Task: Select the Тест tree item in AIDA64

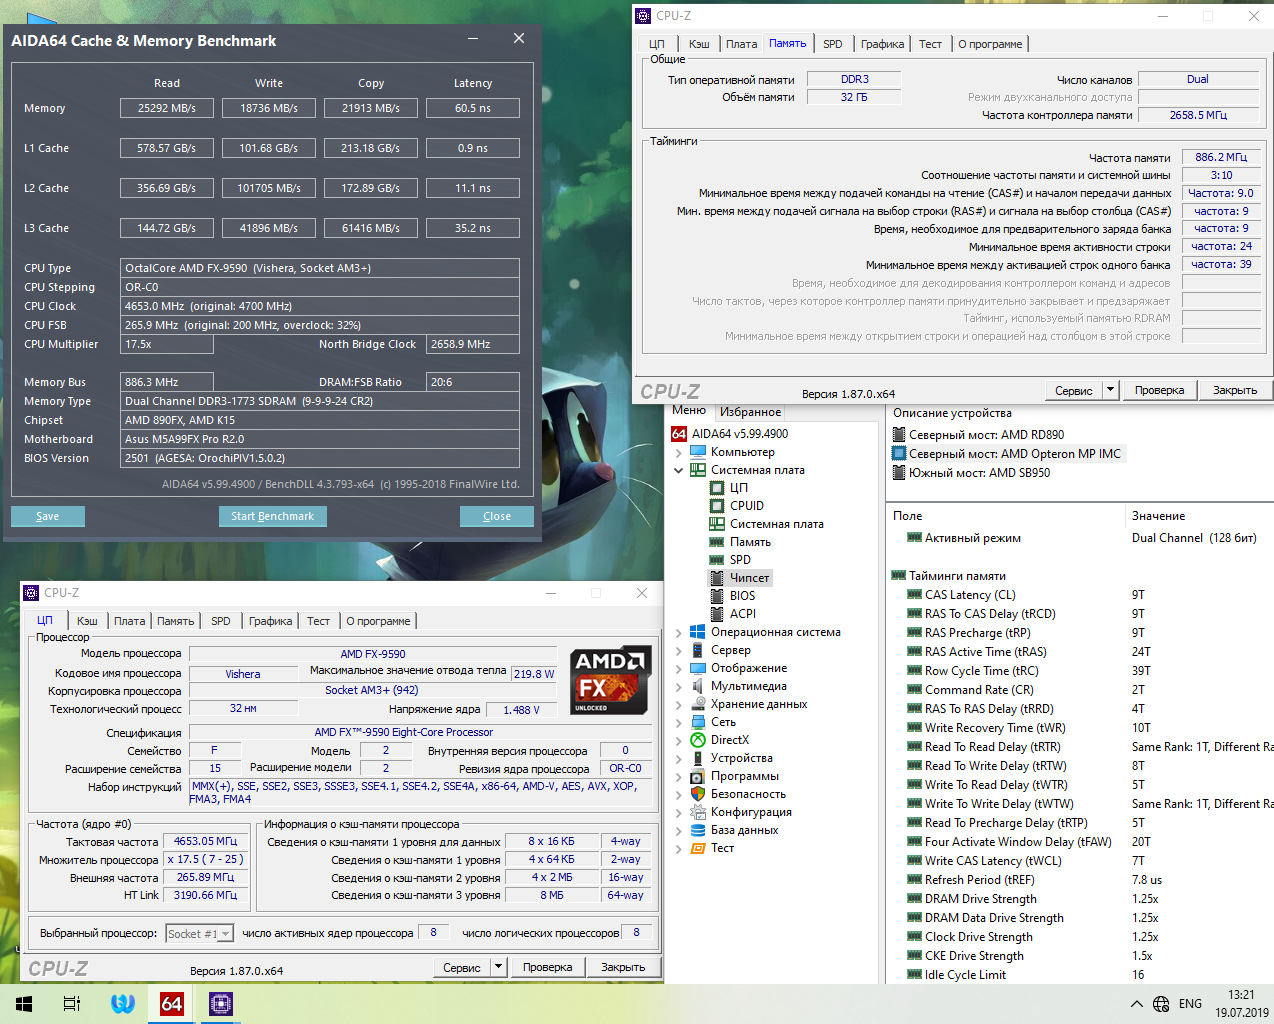Action: pos(722,848)
